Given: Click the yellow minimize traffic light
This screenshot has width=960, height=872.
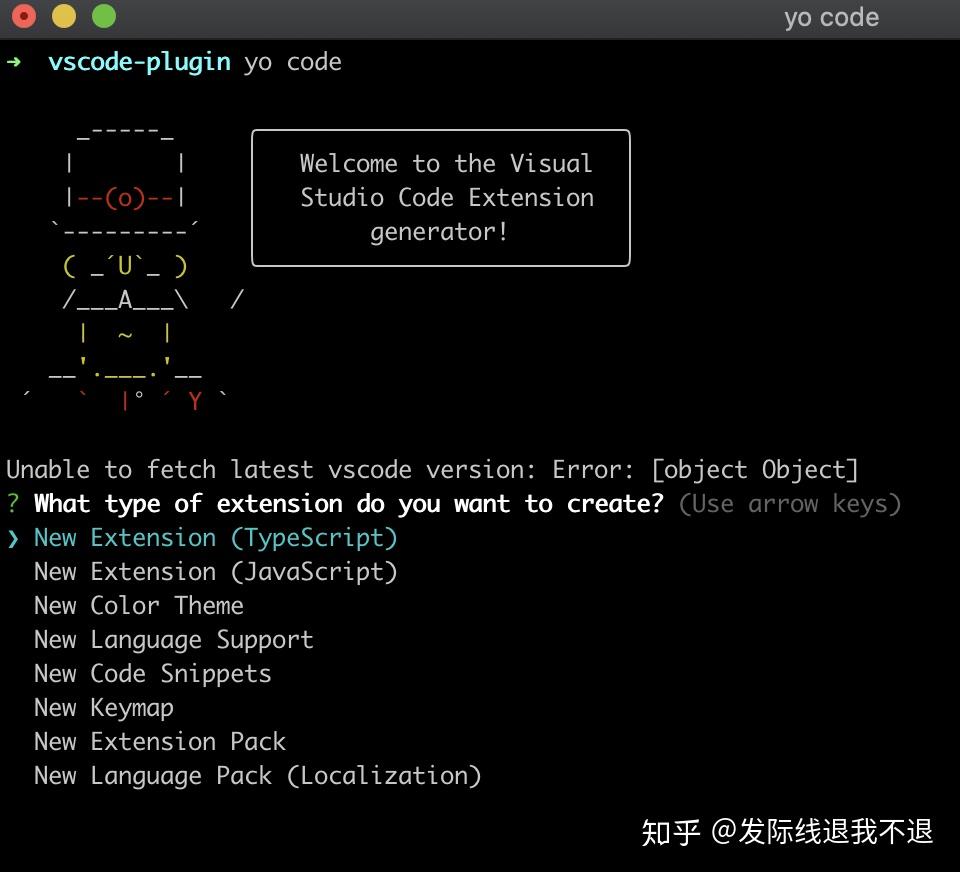Looking at the screenshot, I should [x=64, y=16].
